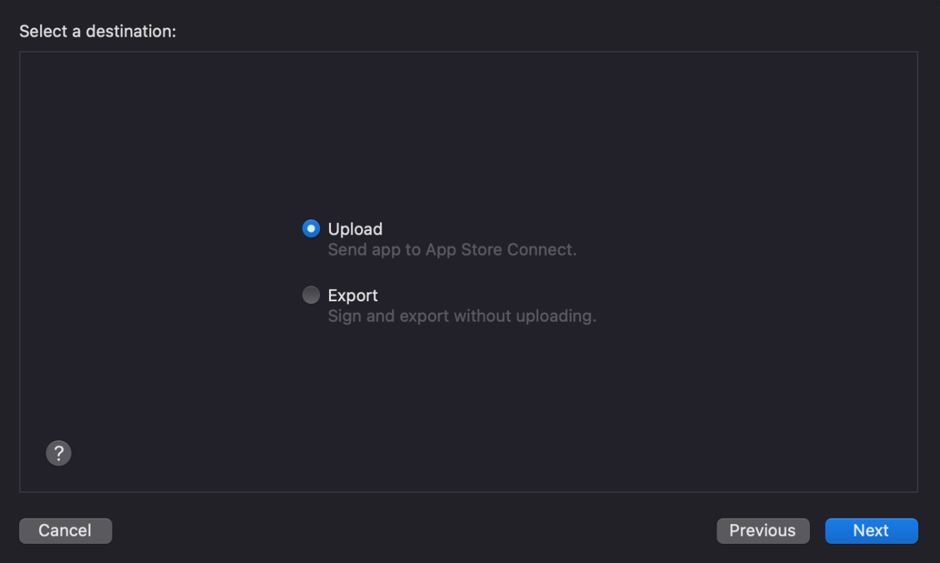The width and height of the screenshot is (940, 563).
Task: Select the Upload radio button
Action: (311, 229)
